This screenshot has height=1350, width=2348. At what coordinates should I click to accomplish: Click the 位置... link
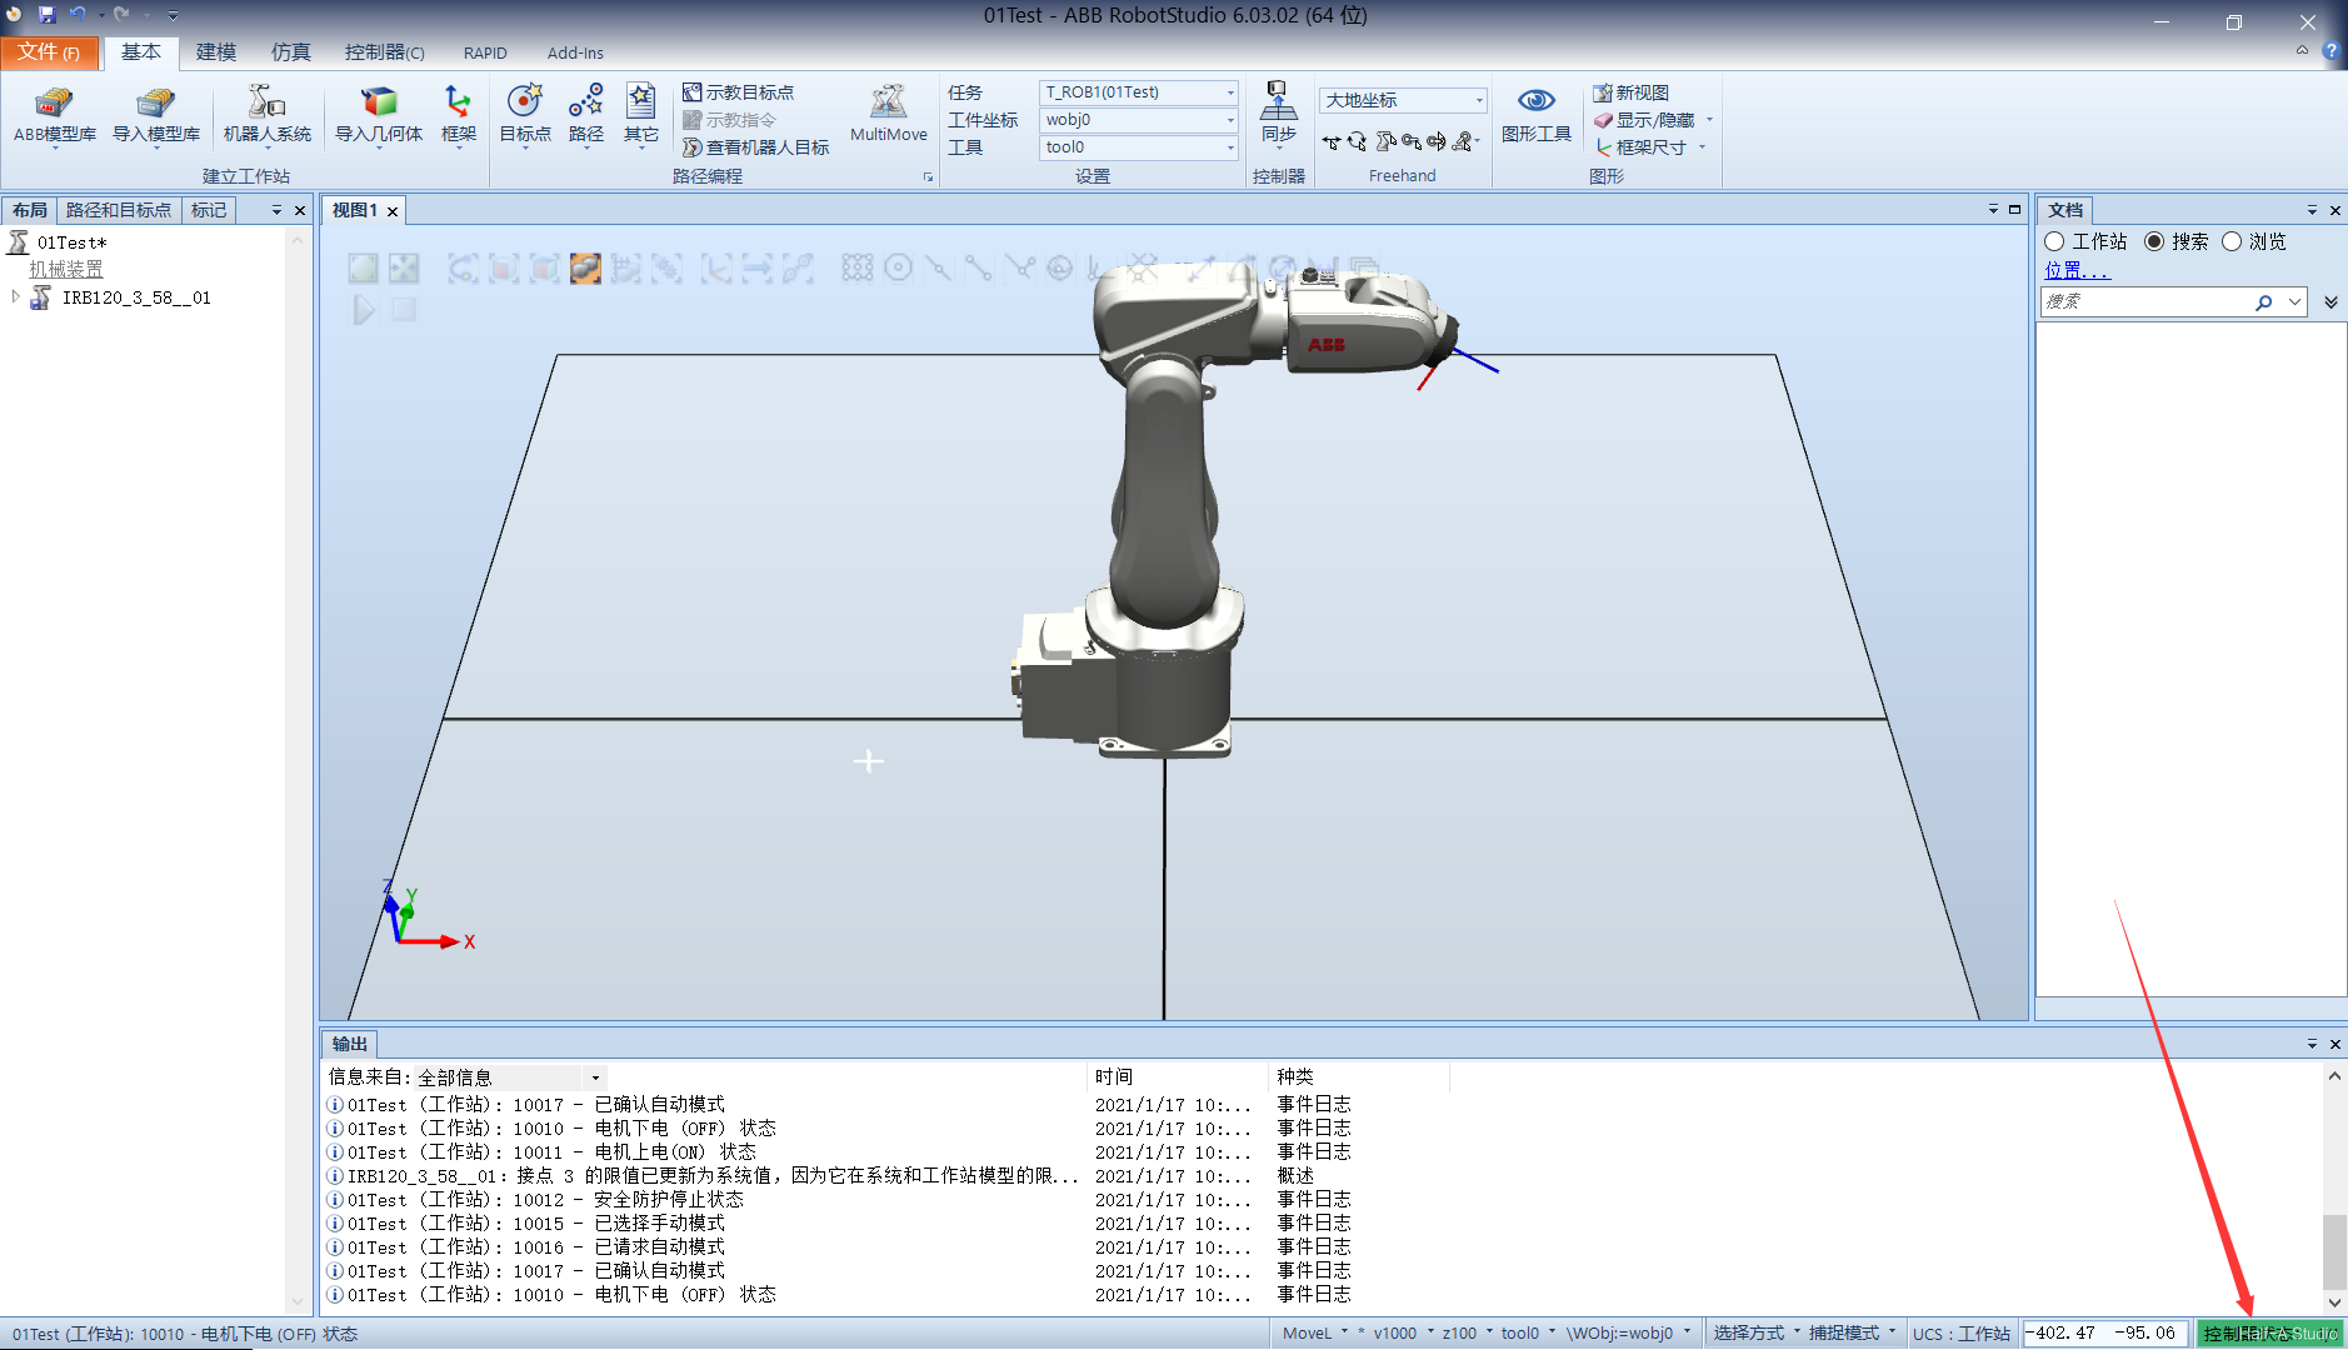[2077, 270]
